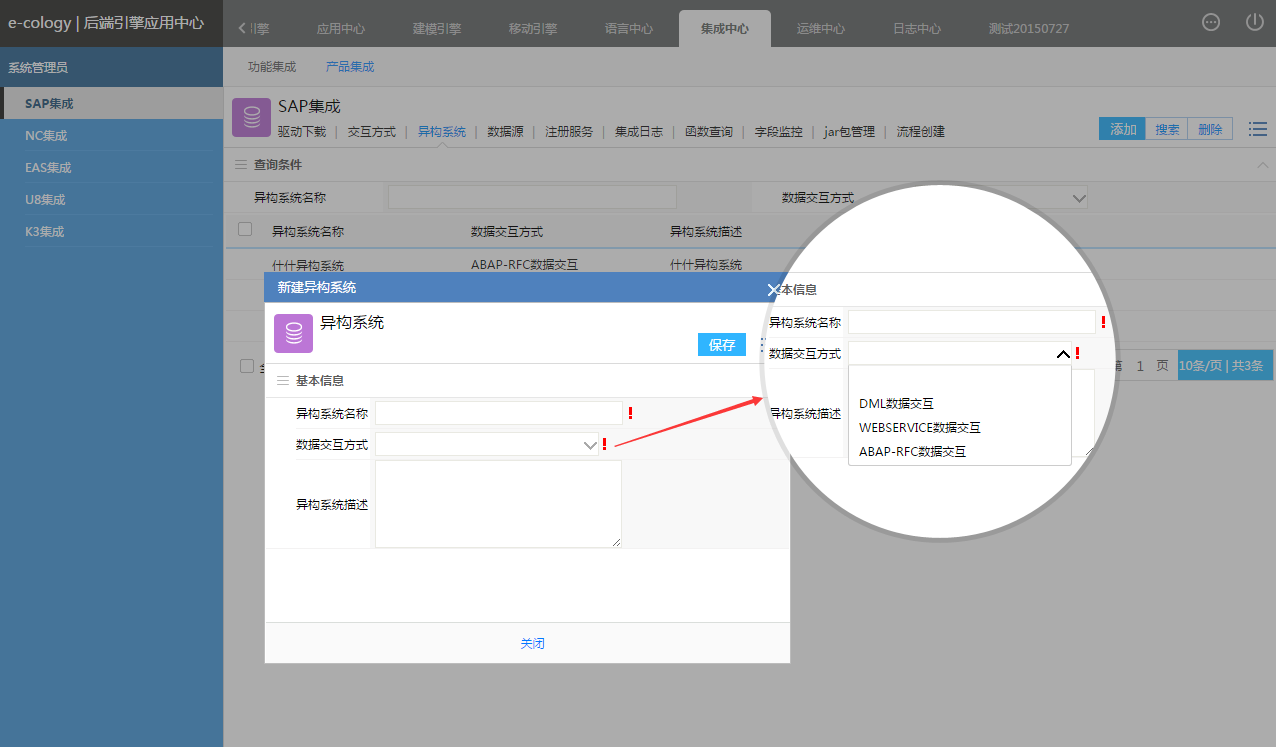The height and width of the screenshot is (747, 1276).
Task: Open 产品集成 sub-tab
Action: click(350, 67)
